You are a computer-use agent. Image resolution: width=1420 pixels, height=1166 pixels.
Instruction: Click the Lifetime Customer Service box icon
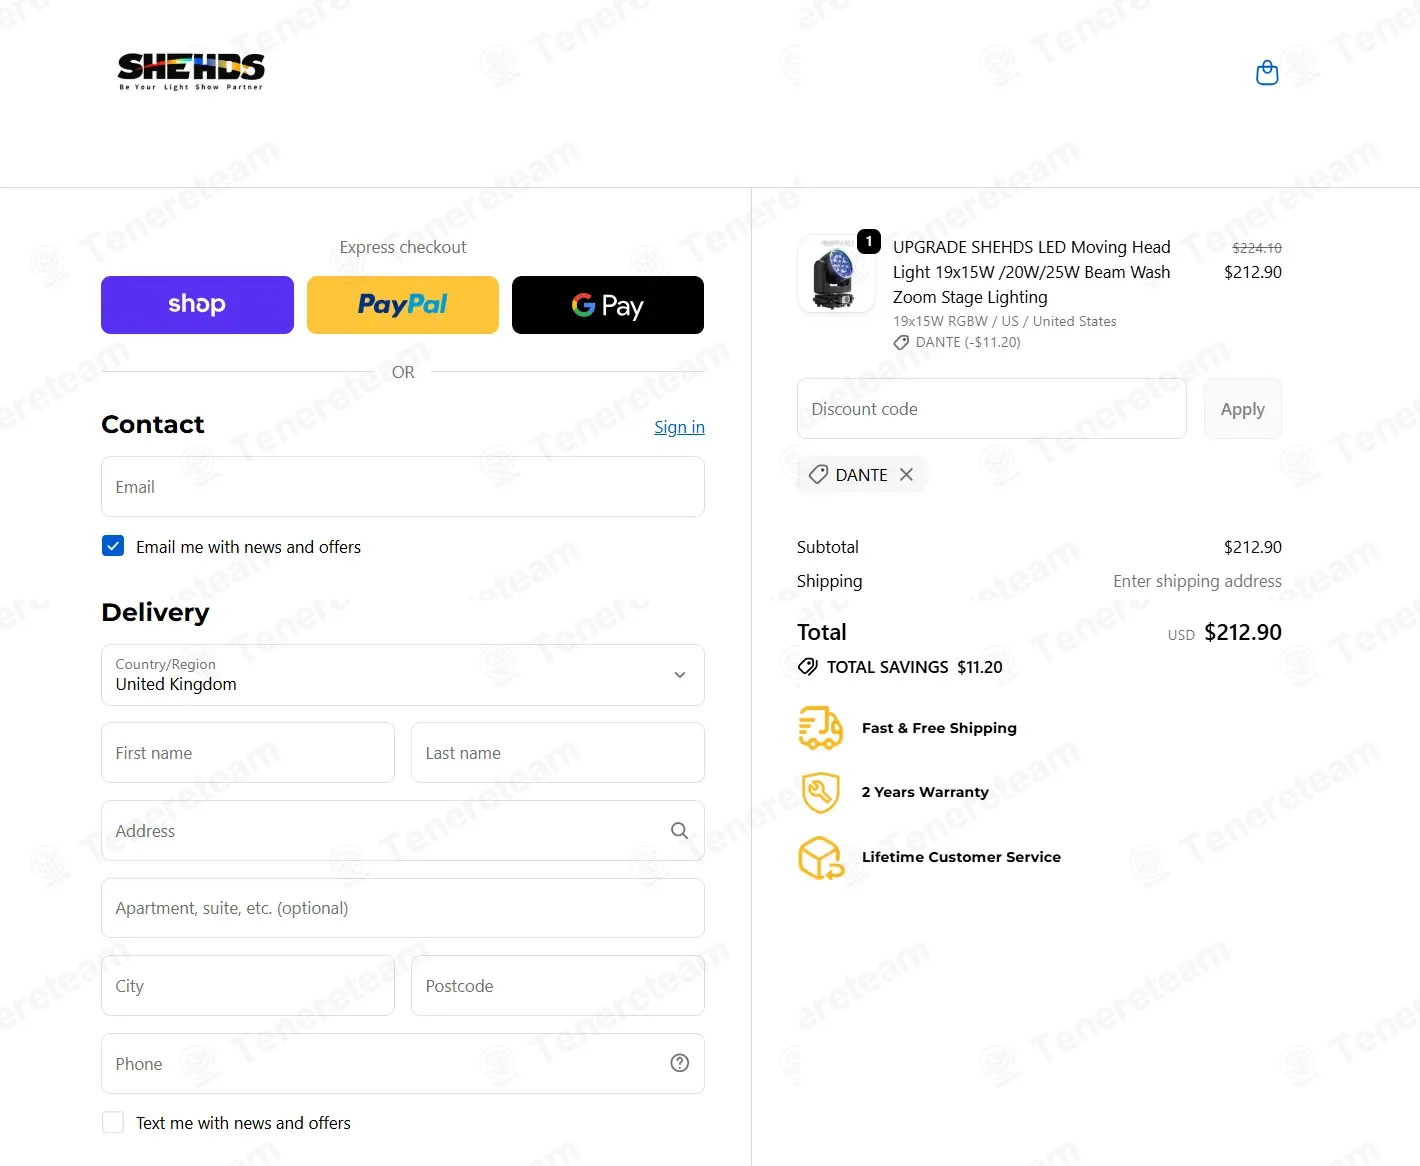821,857
